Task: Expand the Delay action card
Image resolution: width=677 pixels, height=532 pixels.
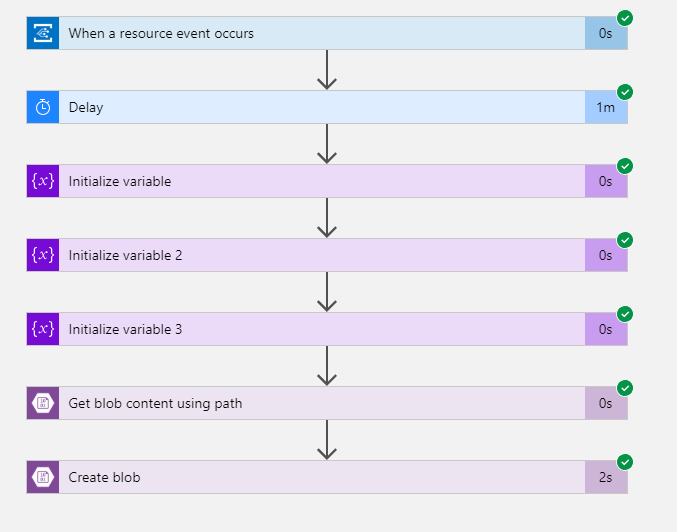Action: click(x=327, y=107)
